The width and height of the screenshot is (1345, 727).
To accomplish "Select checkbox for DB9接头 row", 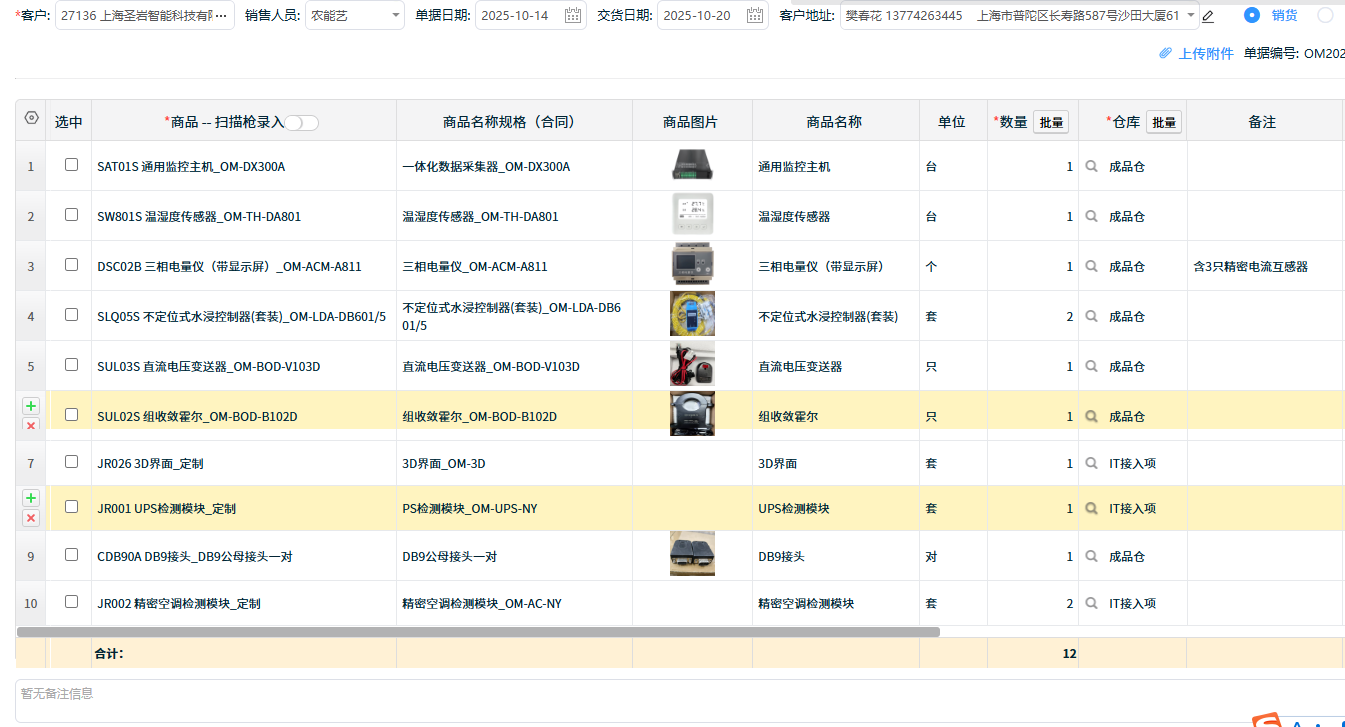I will tap(71, 555).
